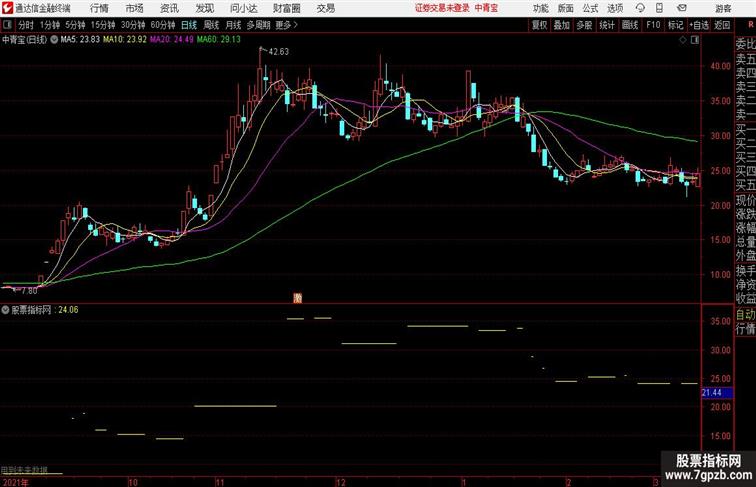The image size is (756, 487).
Task: Toggle the right panel icon above chart
Action: 695,40
